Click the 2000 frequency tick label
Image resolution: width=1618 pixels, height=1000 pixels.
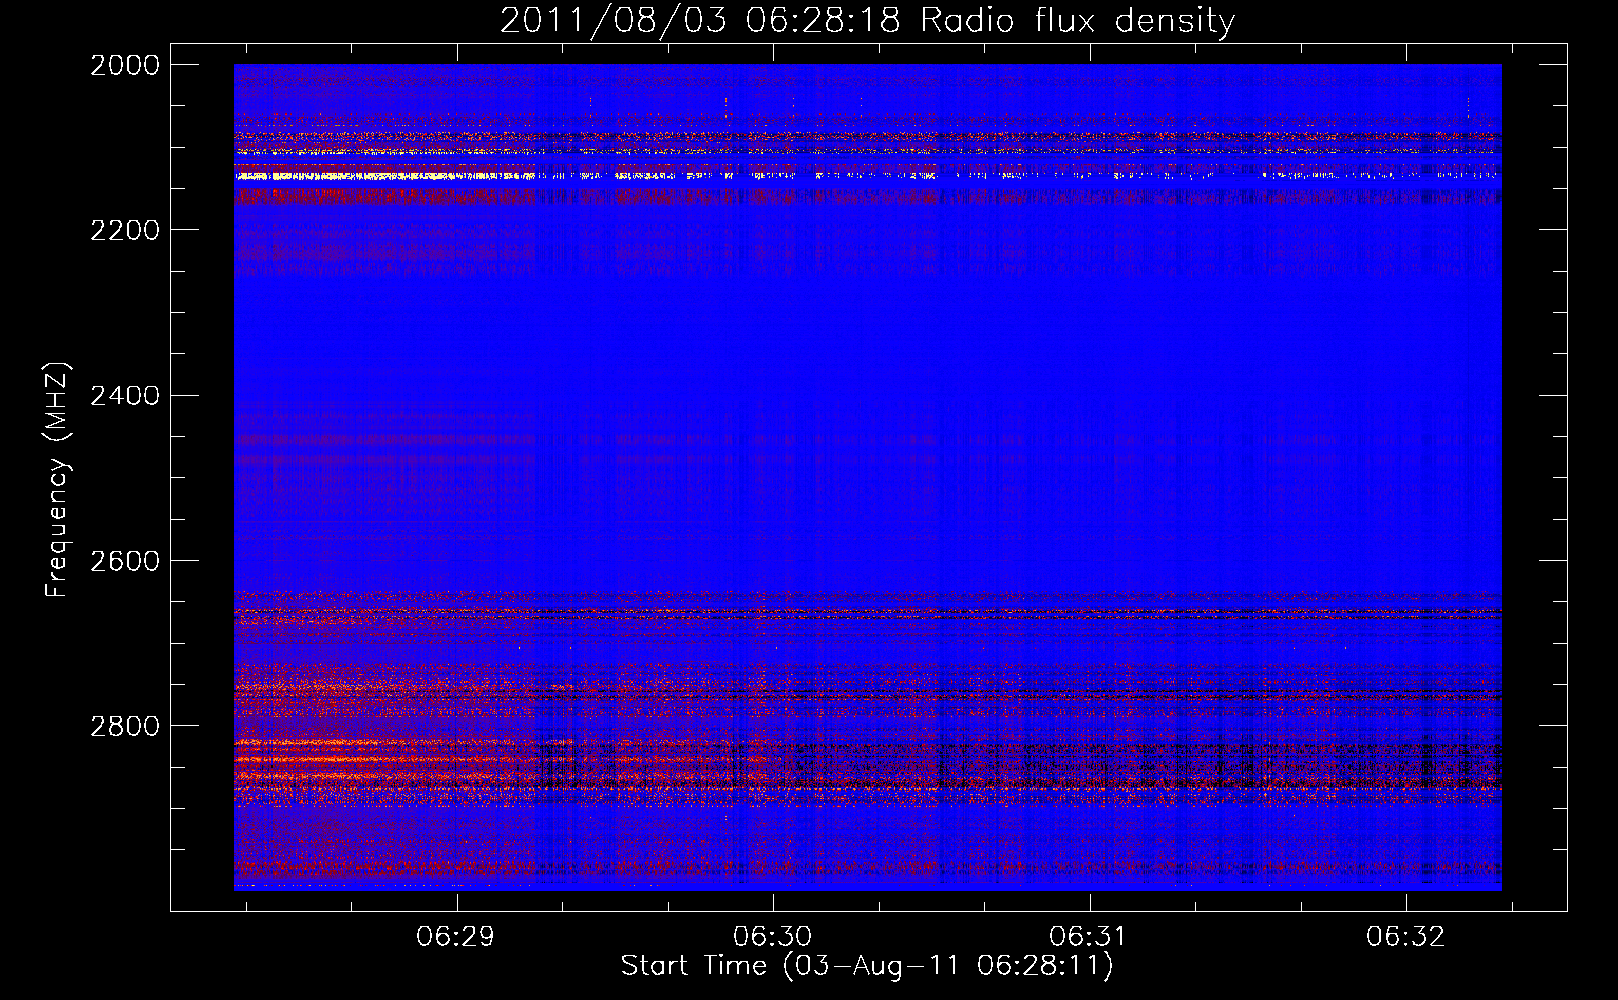pyautogui.click(x=125, y=65)
